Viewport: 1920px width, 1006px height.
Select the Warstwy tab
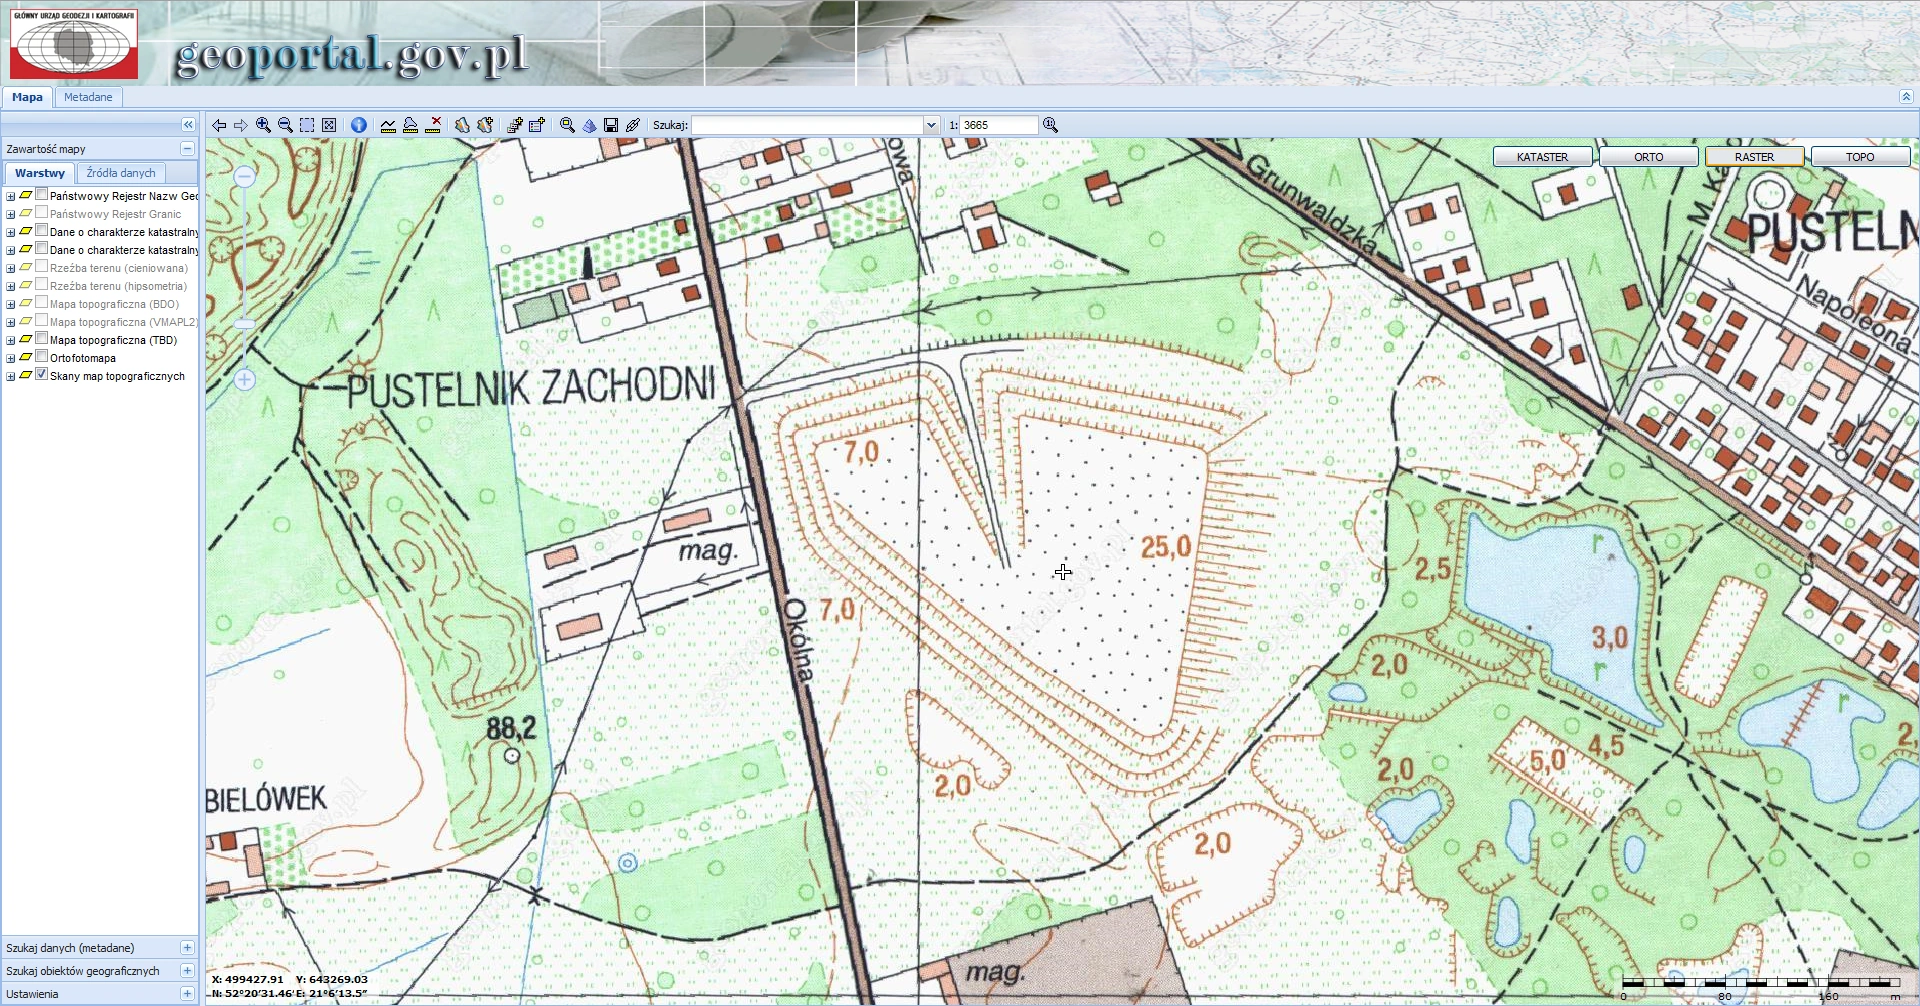click(40, 173)
